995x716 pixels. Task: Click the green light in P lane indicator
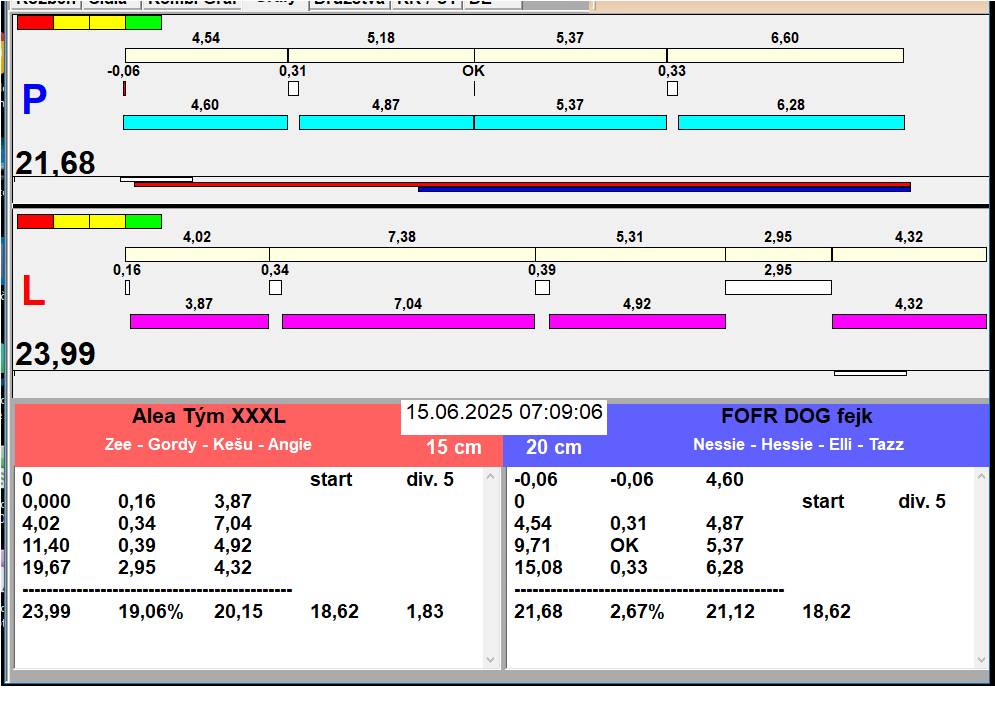[x=144, y=22]
